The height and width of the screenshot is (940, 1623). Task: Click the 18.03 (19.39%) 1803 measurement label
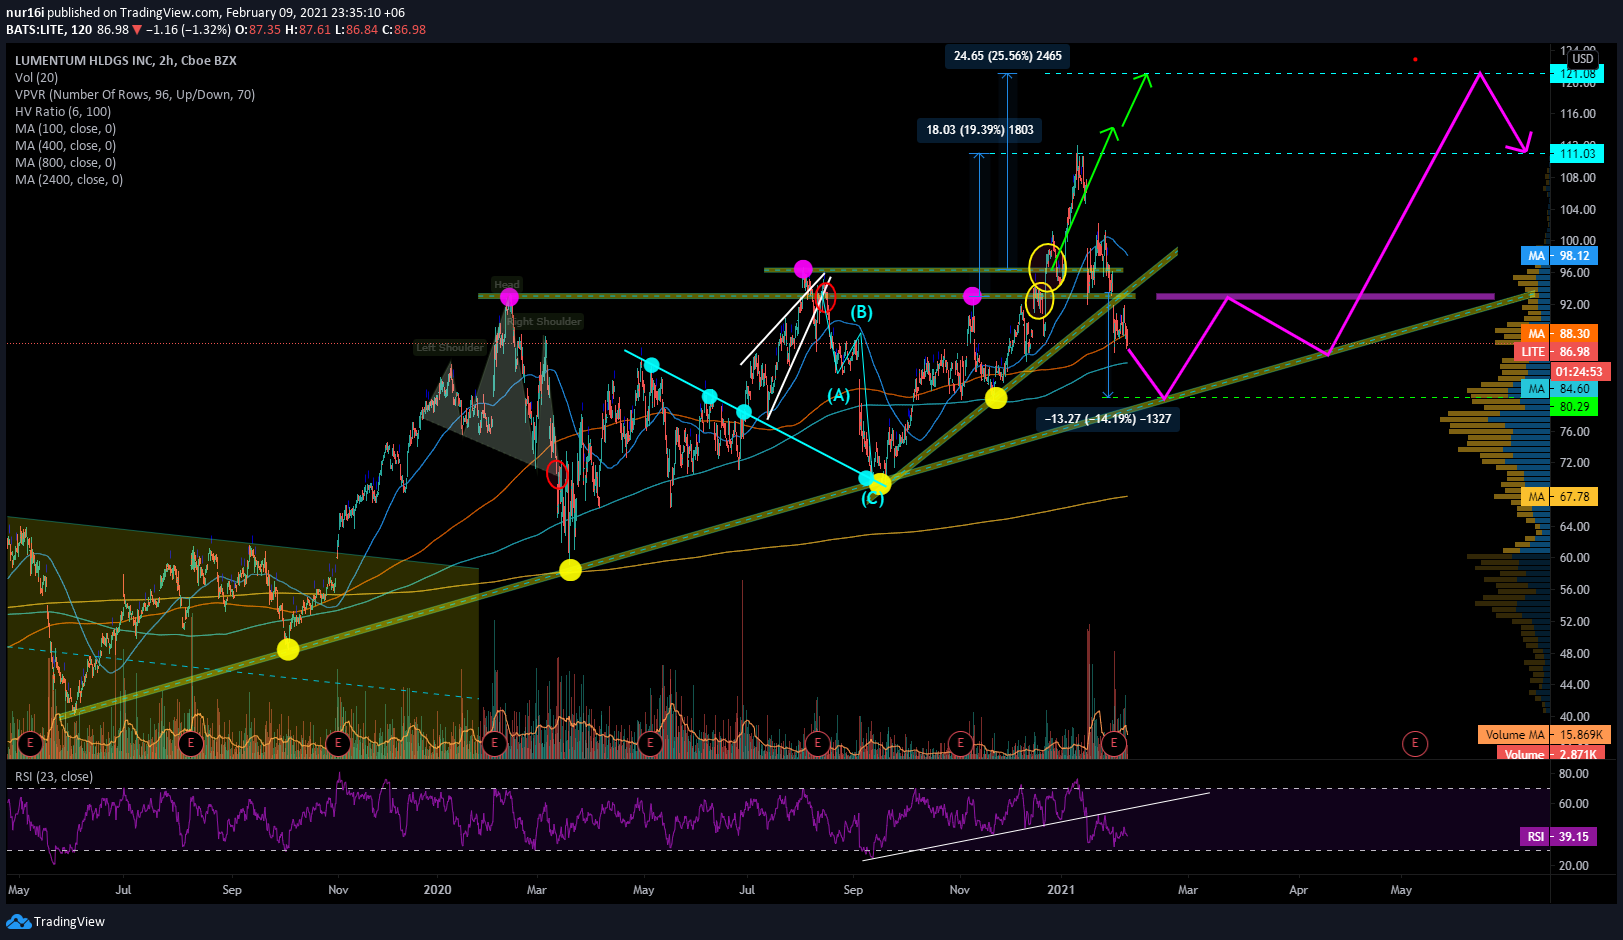pyautogui.click(x=980, y=130)
